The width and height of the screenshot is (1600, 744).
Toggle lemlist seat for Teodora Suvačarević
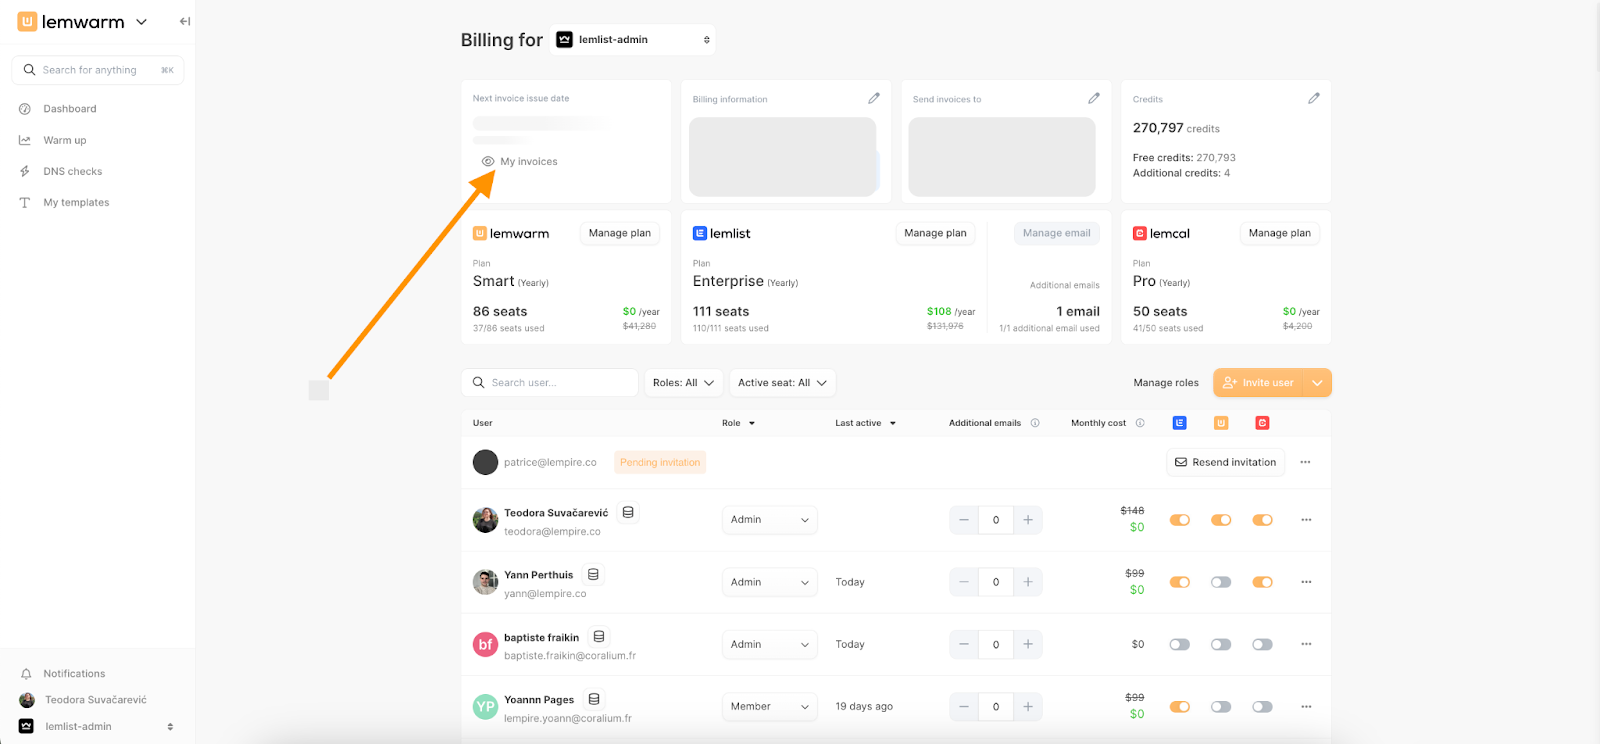click(x=1180, y=520)
